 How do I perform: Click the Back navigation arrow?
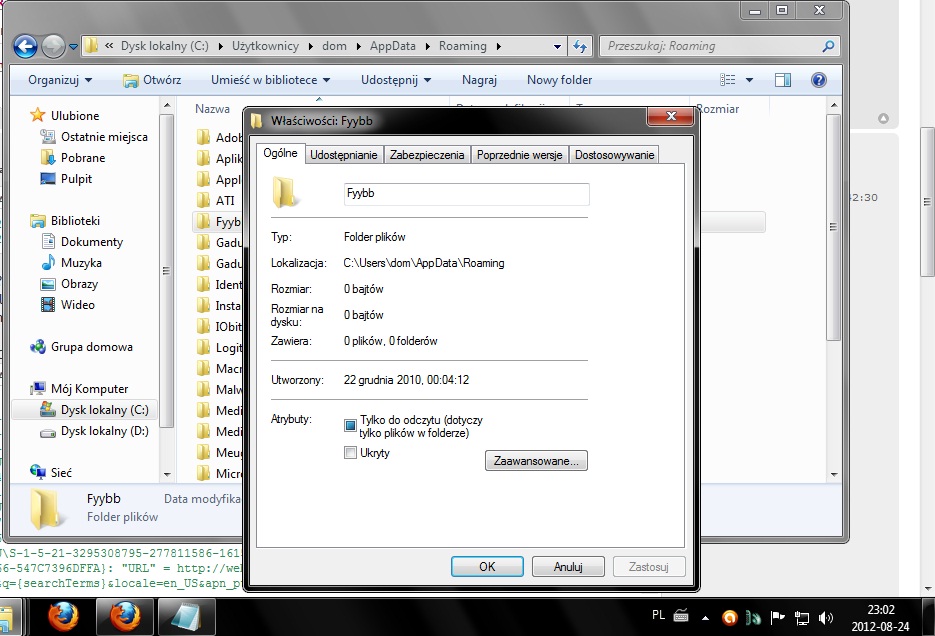(x=25, y=46)
